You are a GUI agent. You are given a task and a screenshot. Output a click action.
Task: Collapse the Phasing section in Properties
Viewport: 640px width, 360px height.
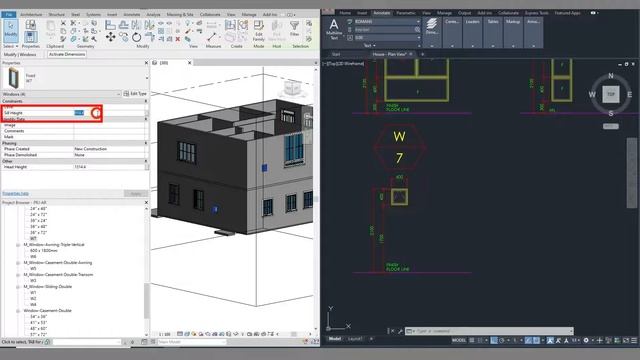click(146, 143)
